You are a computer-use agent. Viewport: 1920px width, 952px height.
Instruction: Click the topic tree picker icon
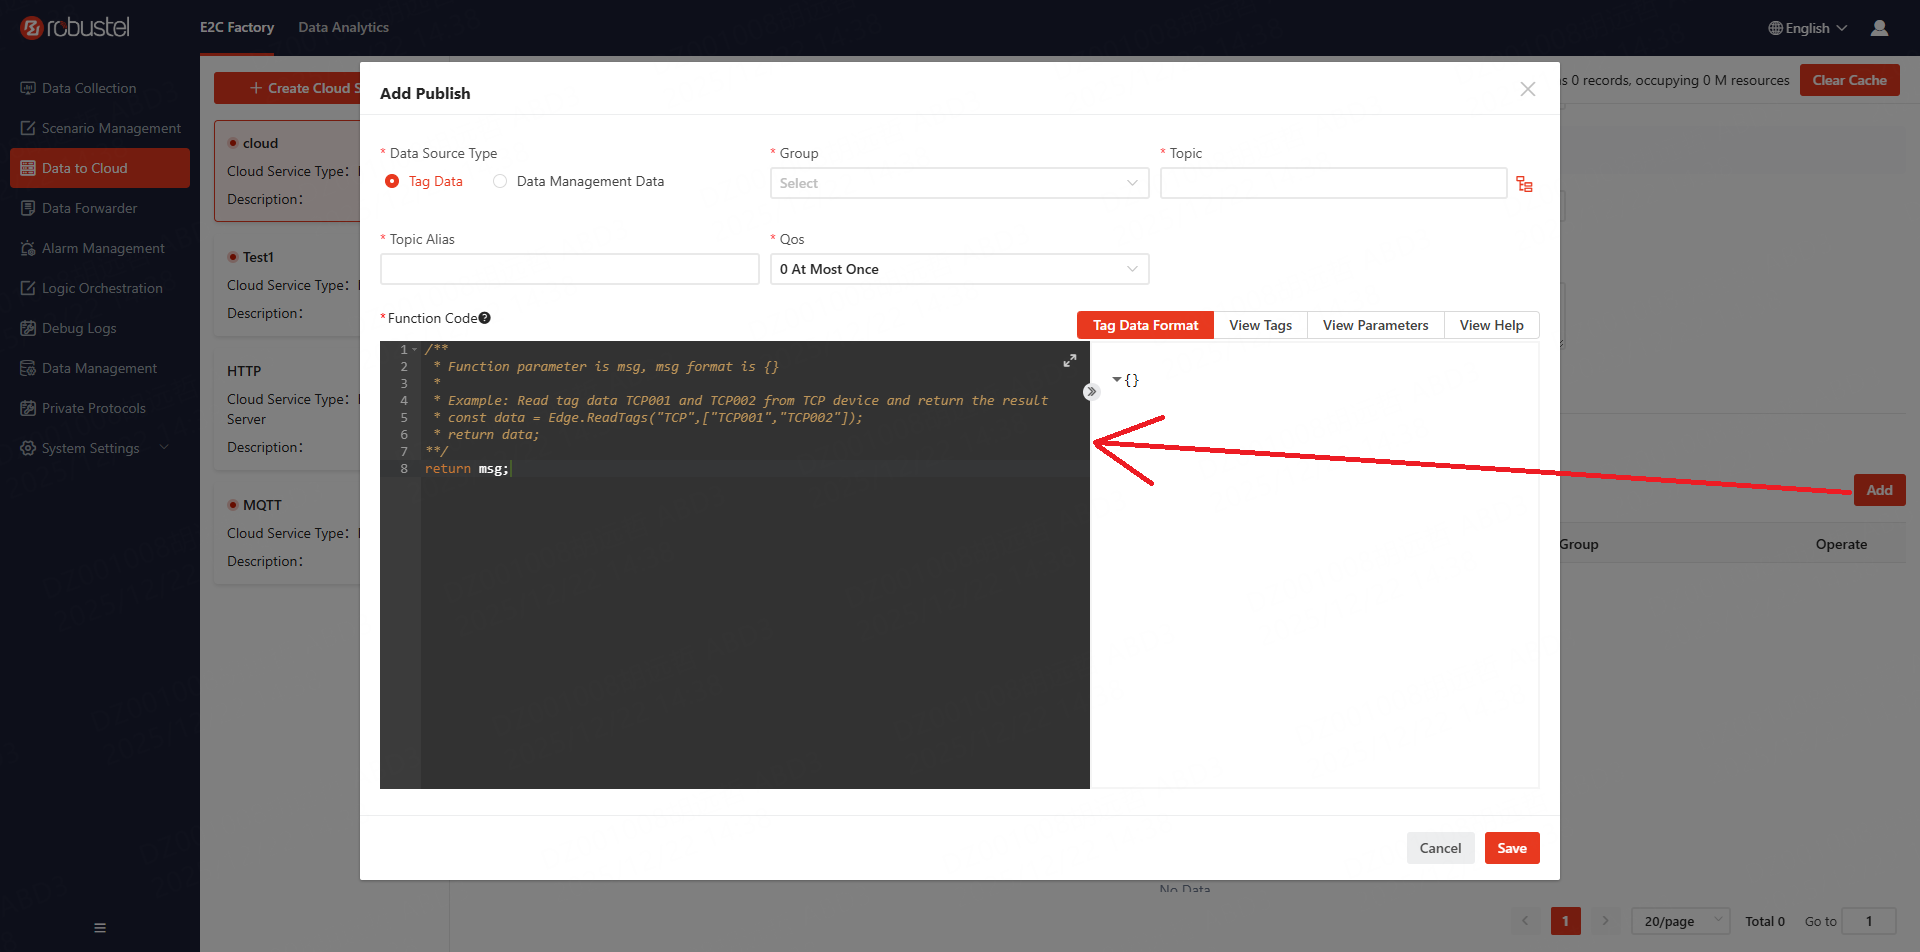coord(1524,184)
